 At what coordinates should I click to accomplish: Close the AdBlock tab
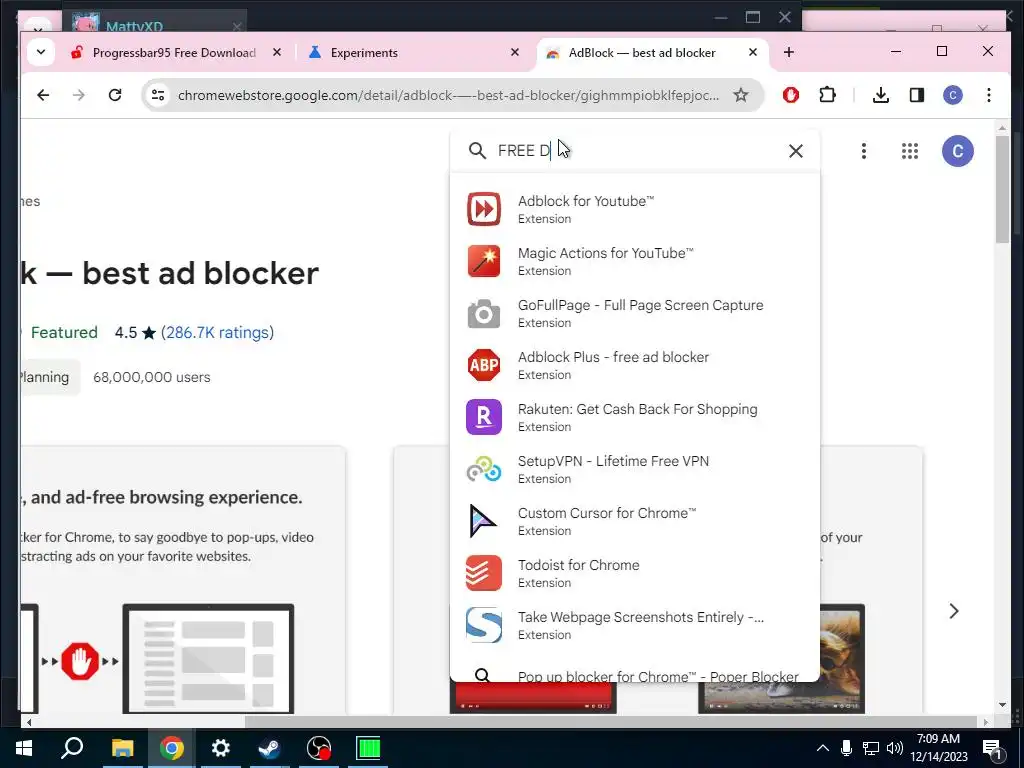pyautogui.click(x=752, y=52)
